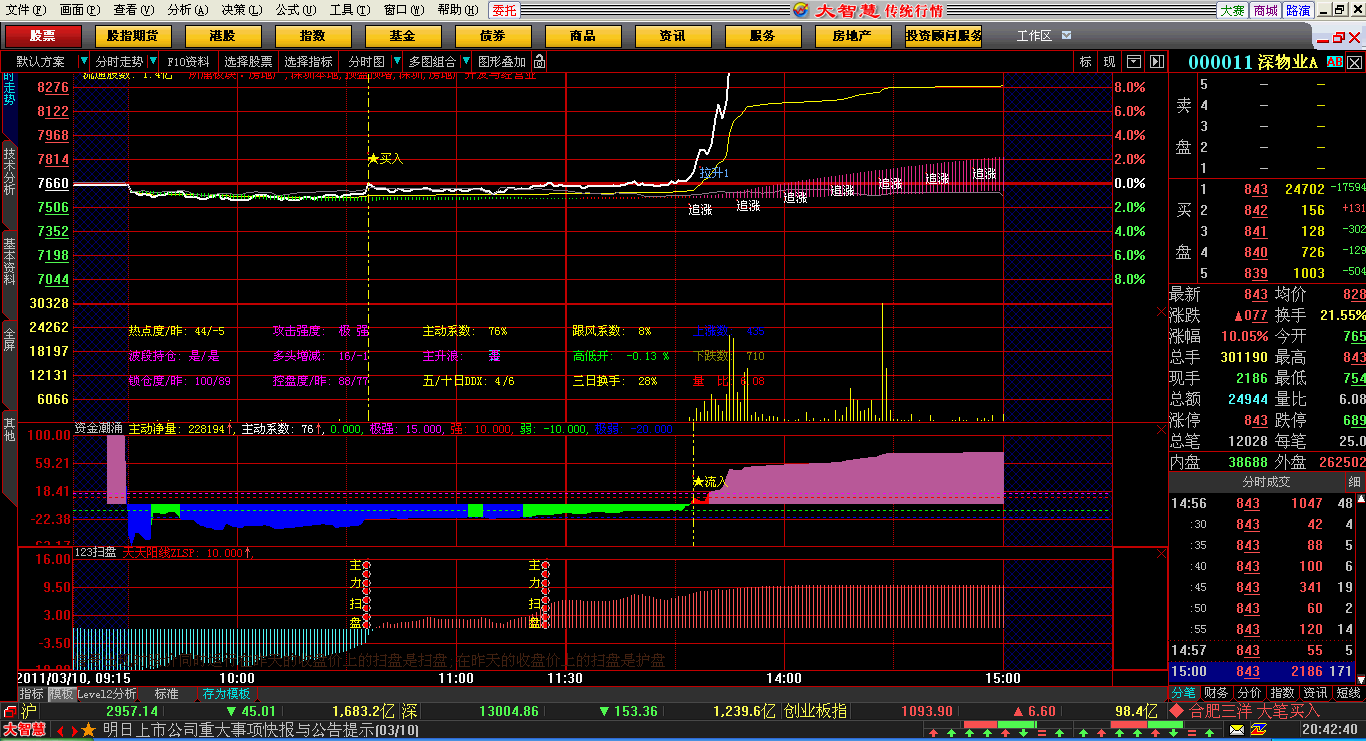Screen dimensions: 1366x741
Task: Click the 路演 link button
Action: point(1298,10)
